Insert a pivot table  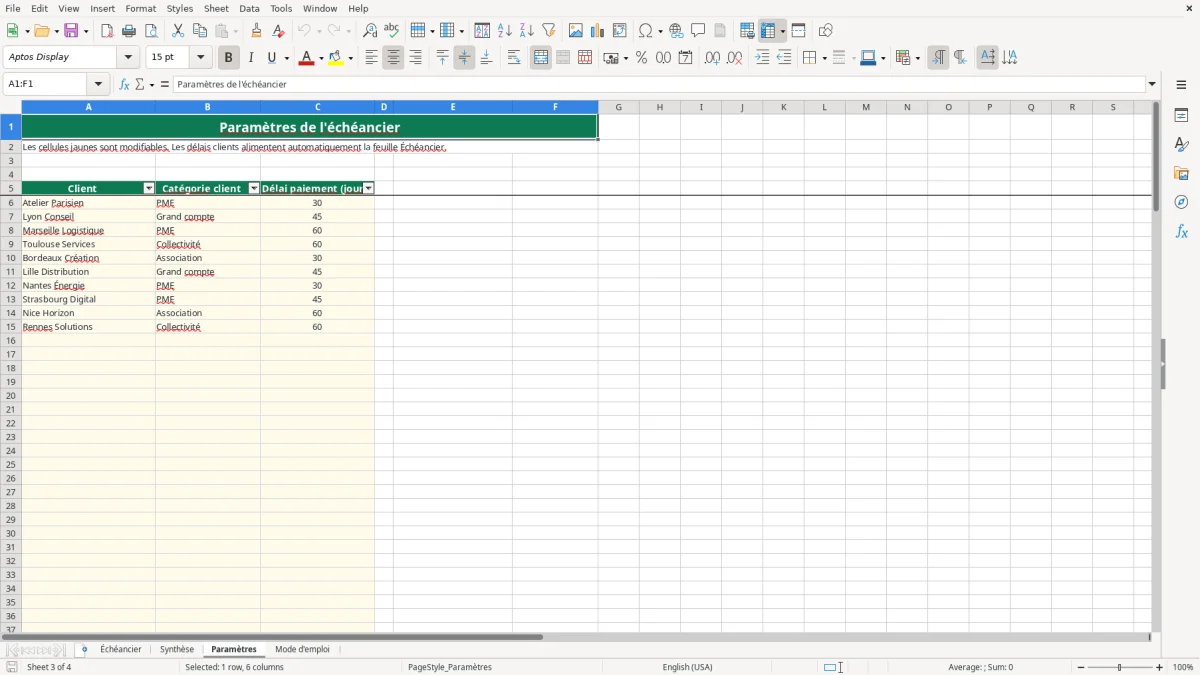(x=620, y=31)
